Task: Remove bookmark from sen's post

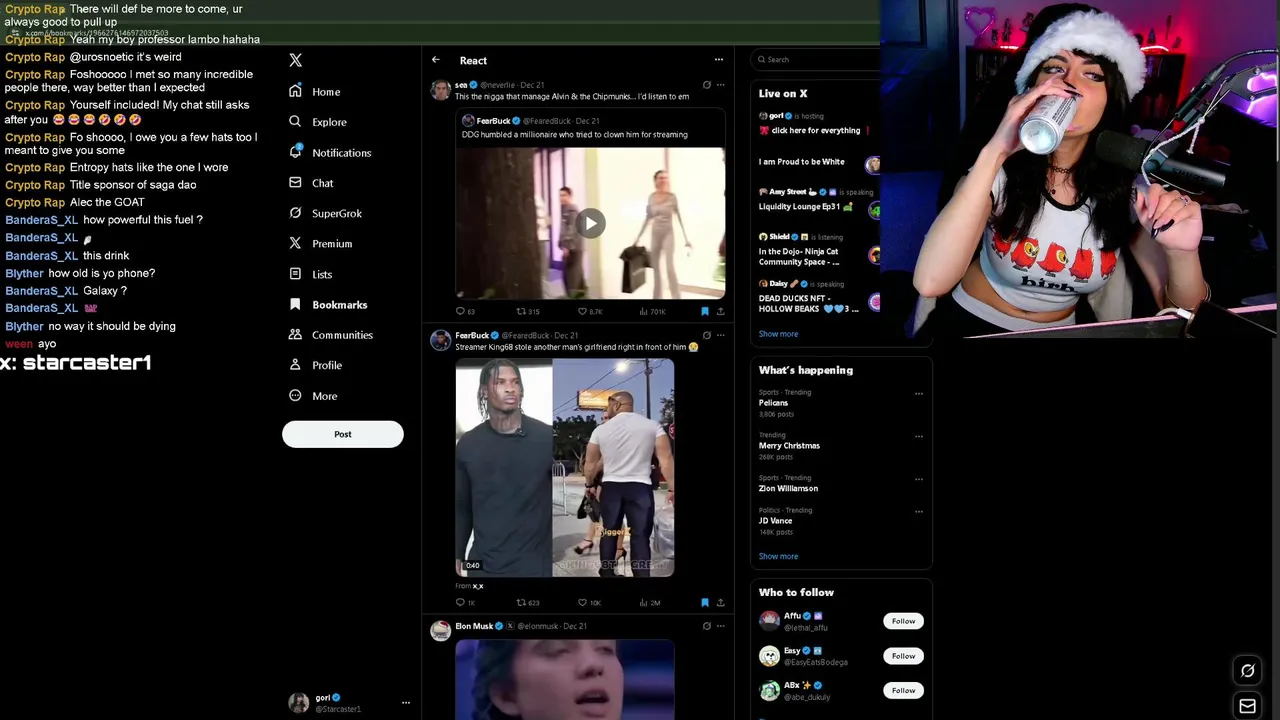Action: [x=705, y=311]
